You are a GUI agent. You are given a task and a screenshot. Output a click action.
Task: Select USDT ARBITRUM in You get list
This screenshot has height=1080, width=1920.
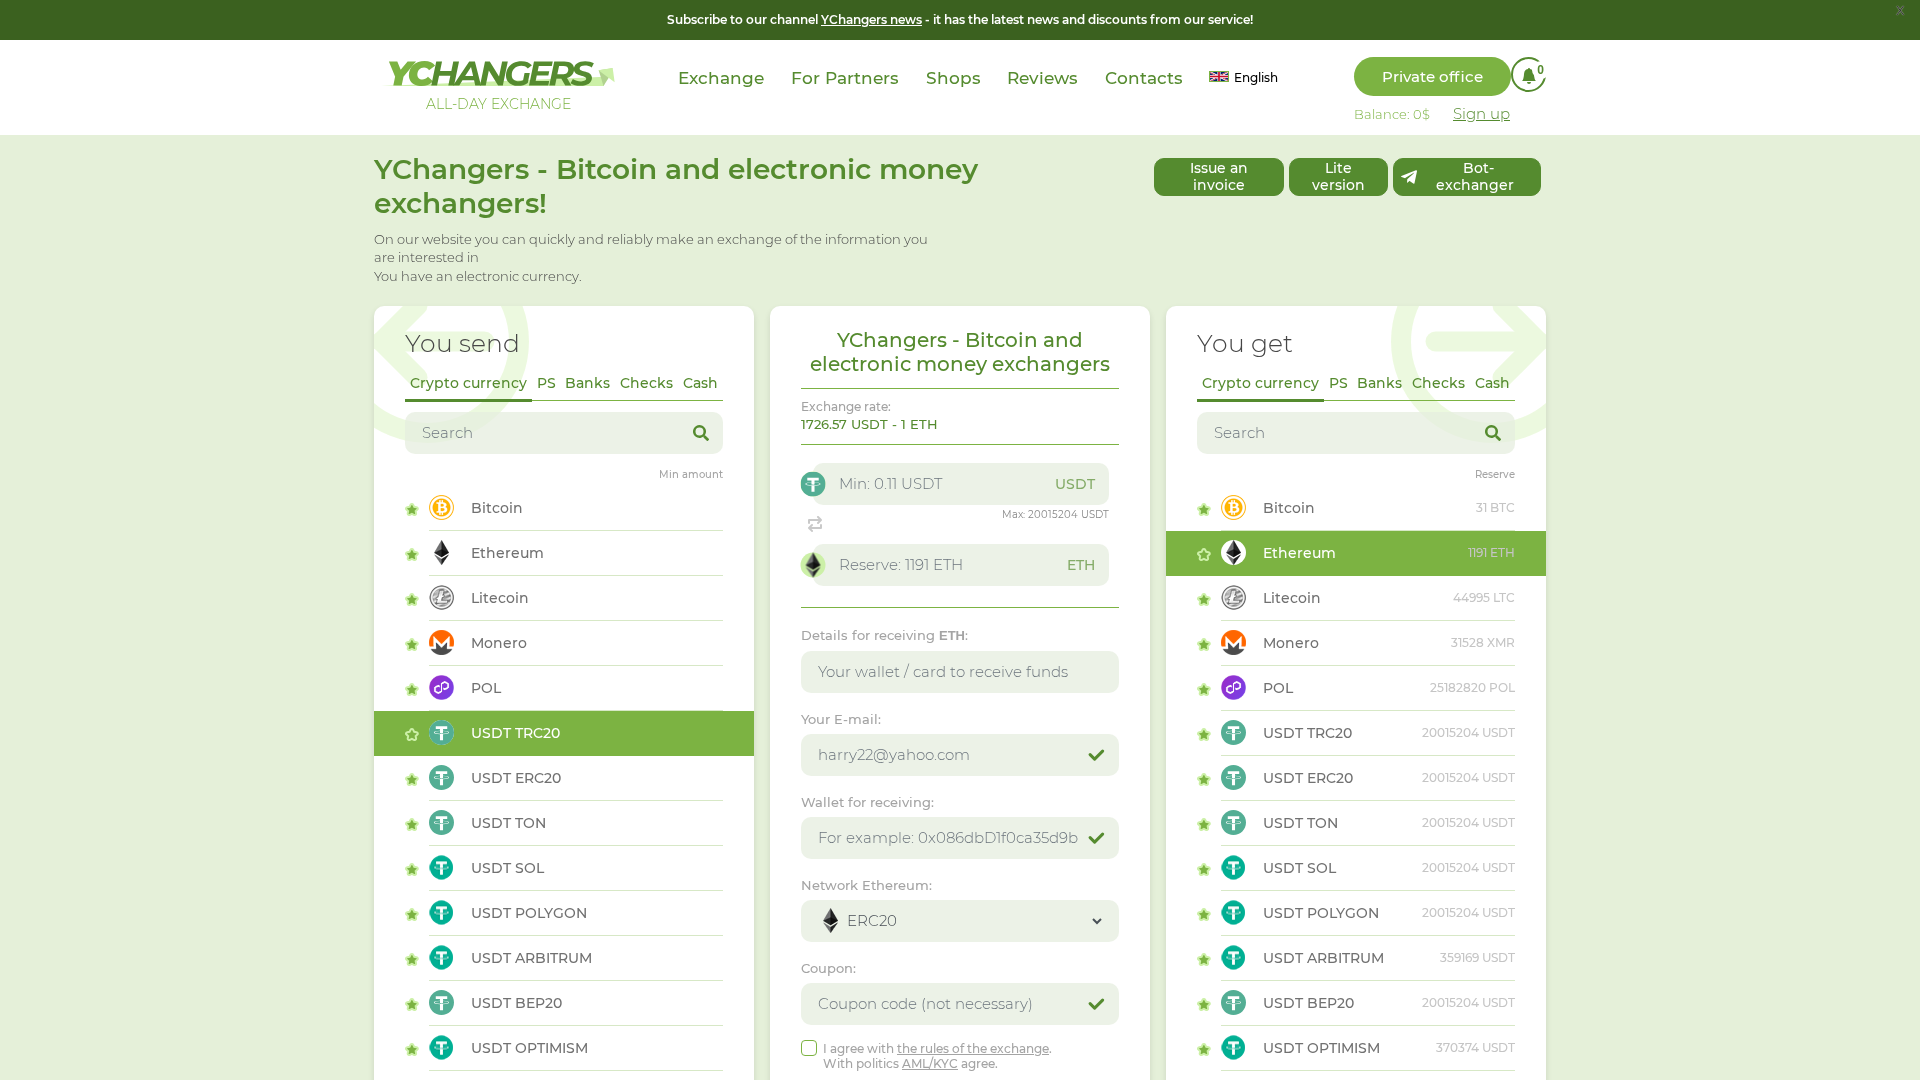[1356, 958]
